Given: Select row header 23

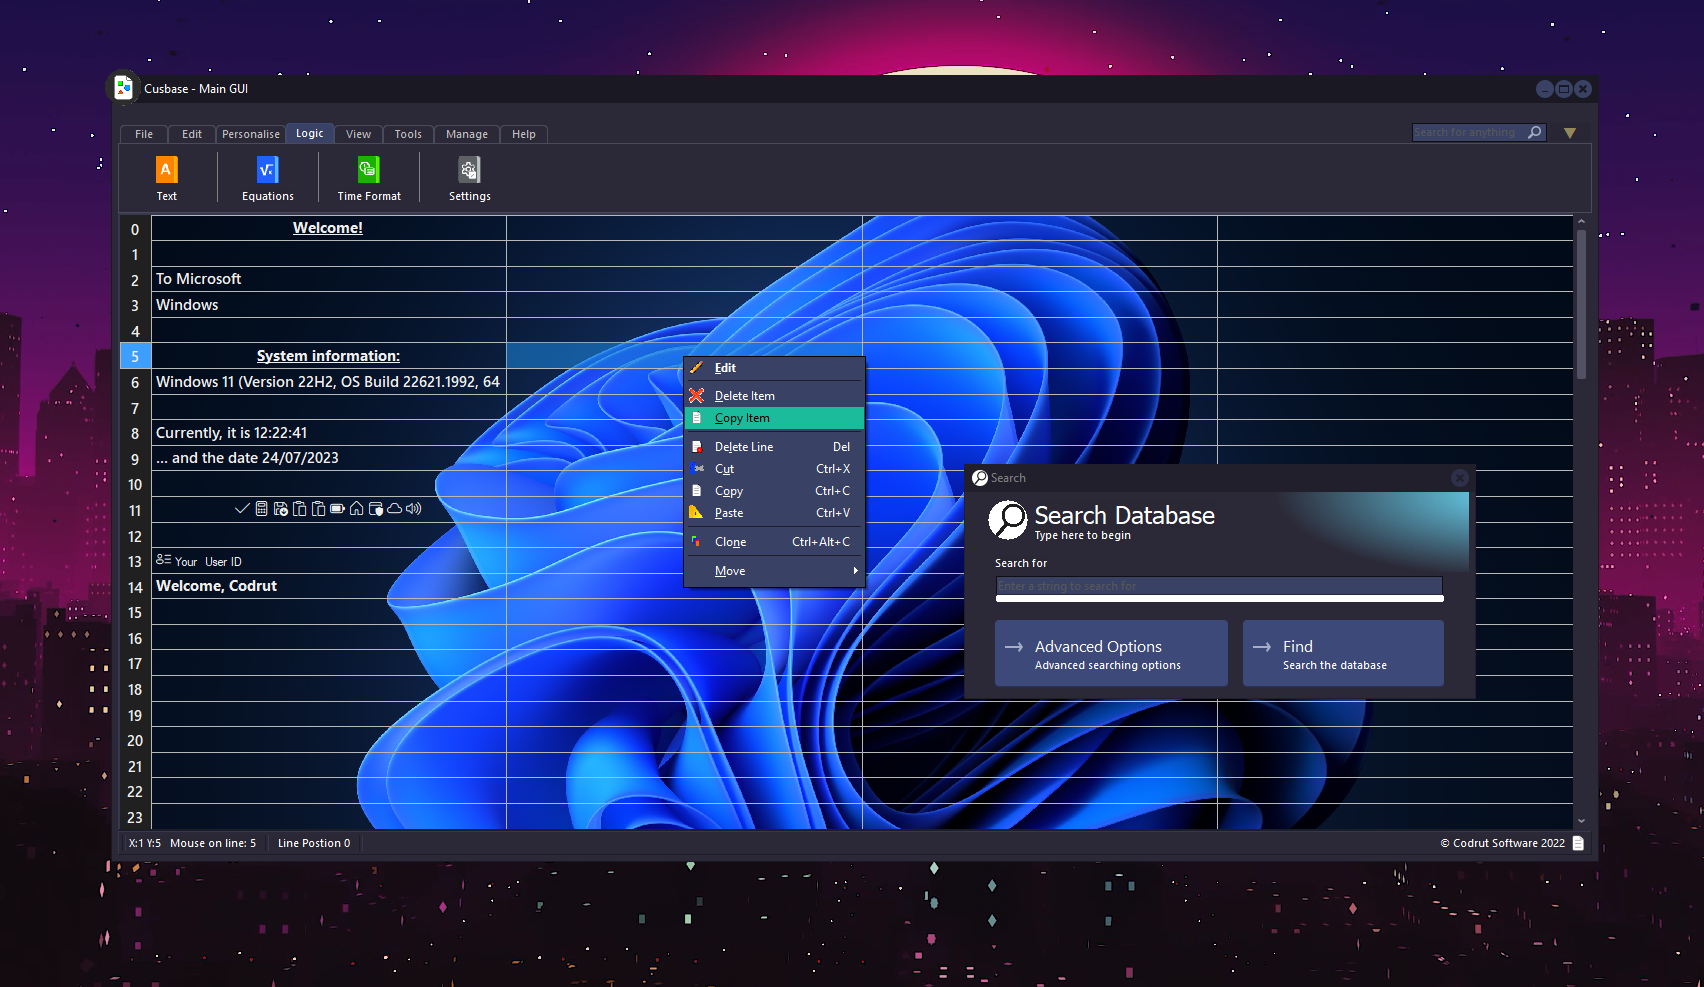Looking at the screenshot, I should [x=135, y=817].
